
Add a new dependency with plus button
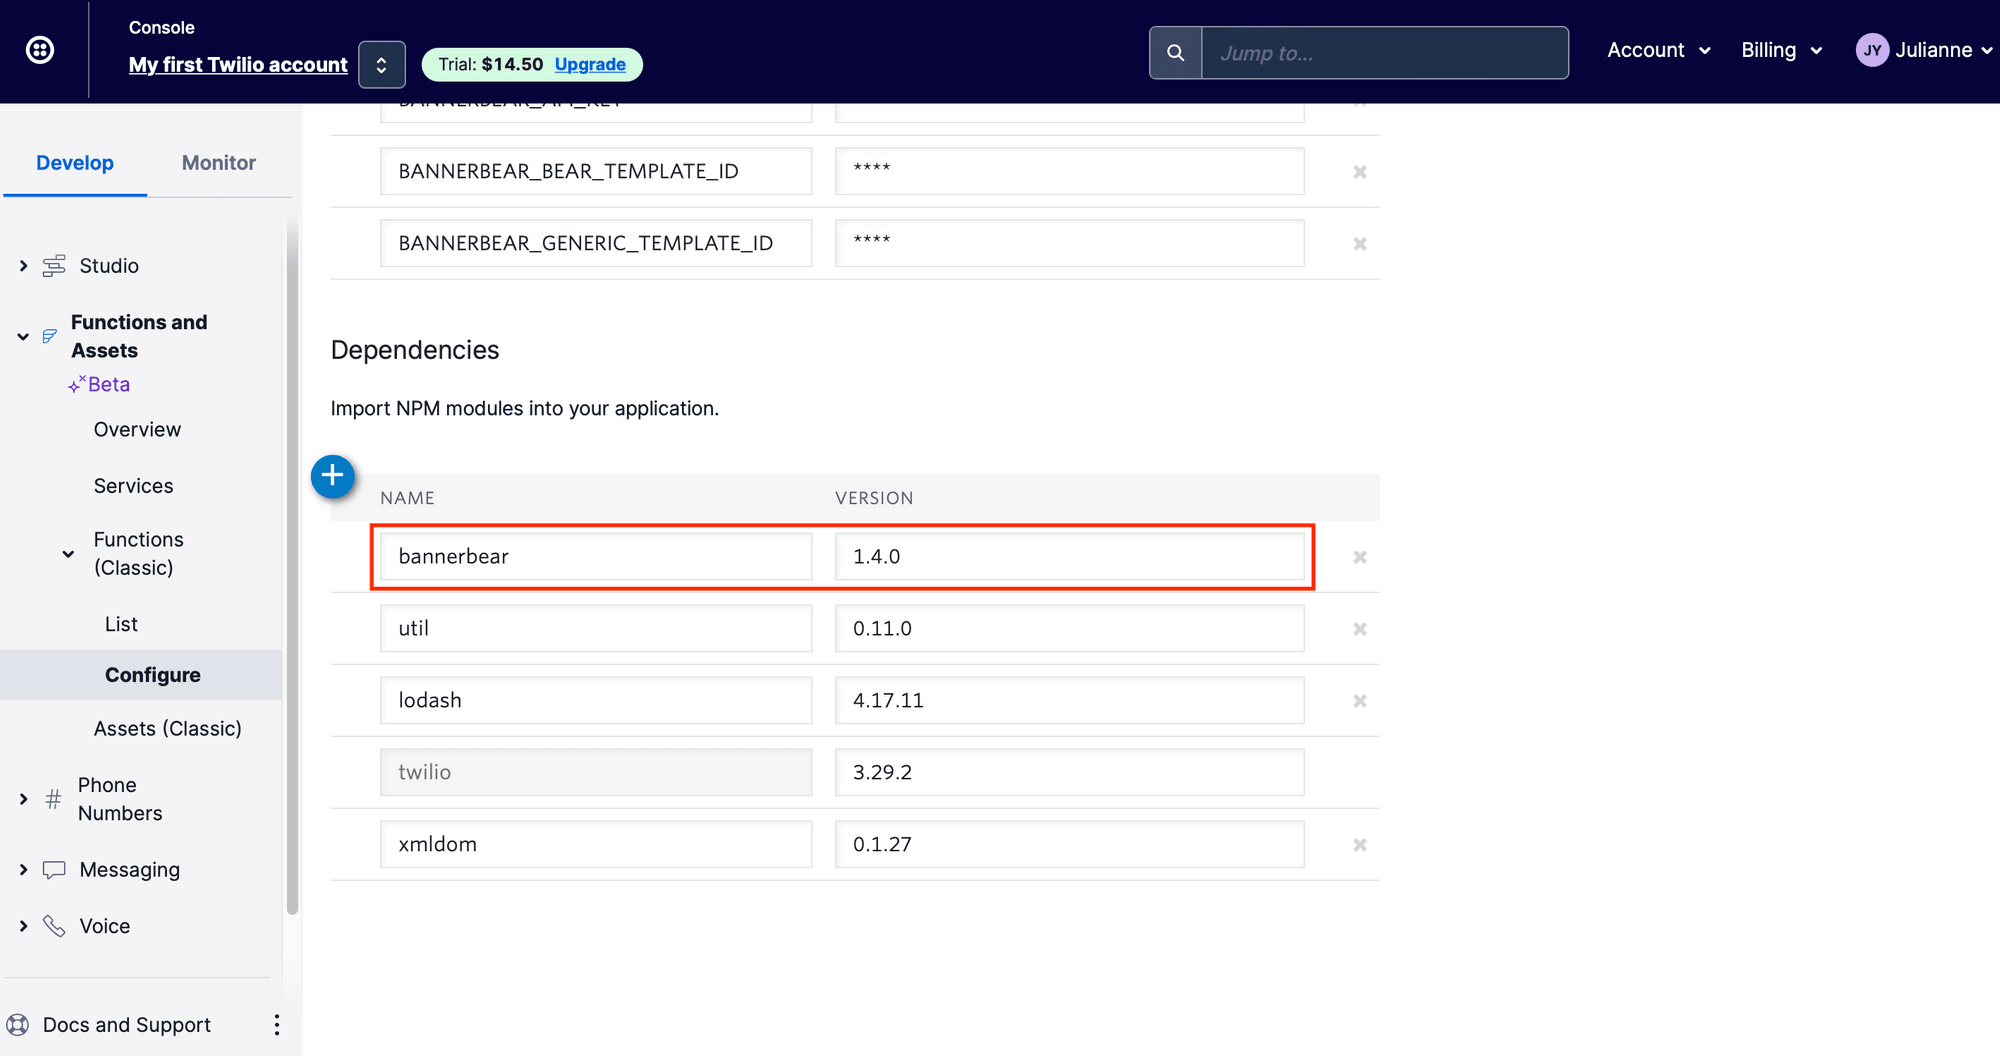click(333, 476)
